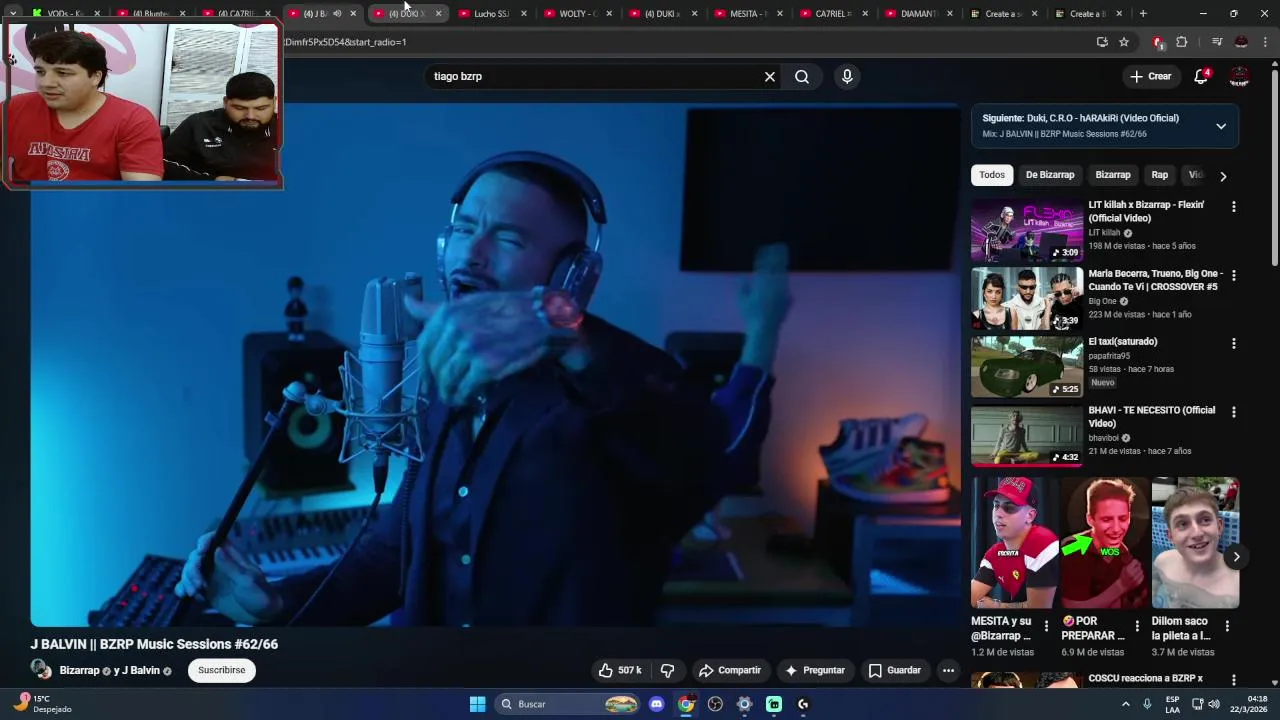Clear the YouTube search box text

pyautogui.click(x=770, y=77)
